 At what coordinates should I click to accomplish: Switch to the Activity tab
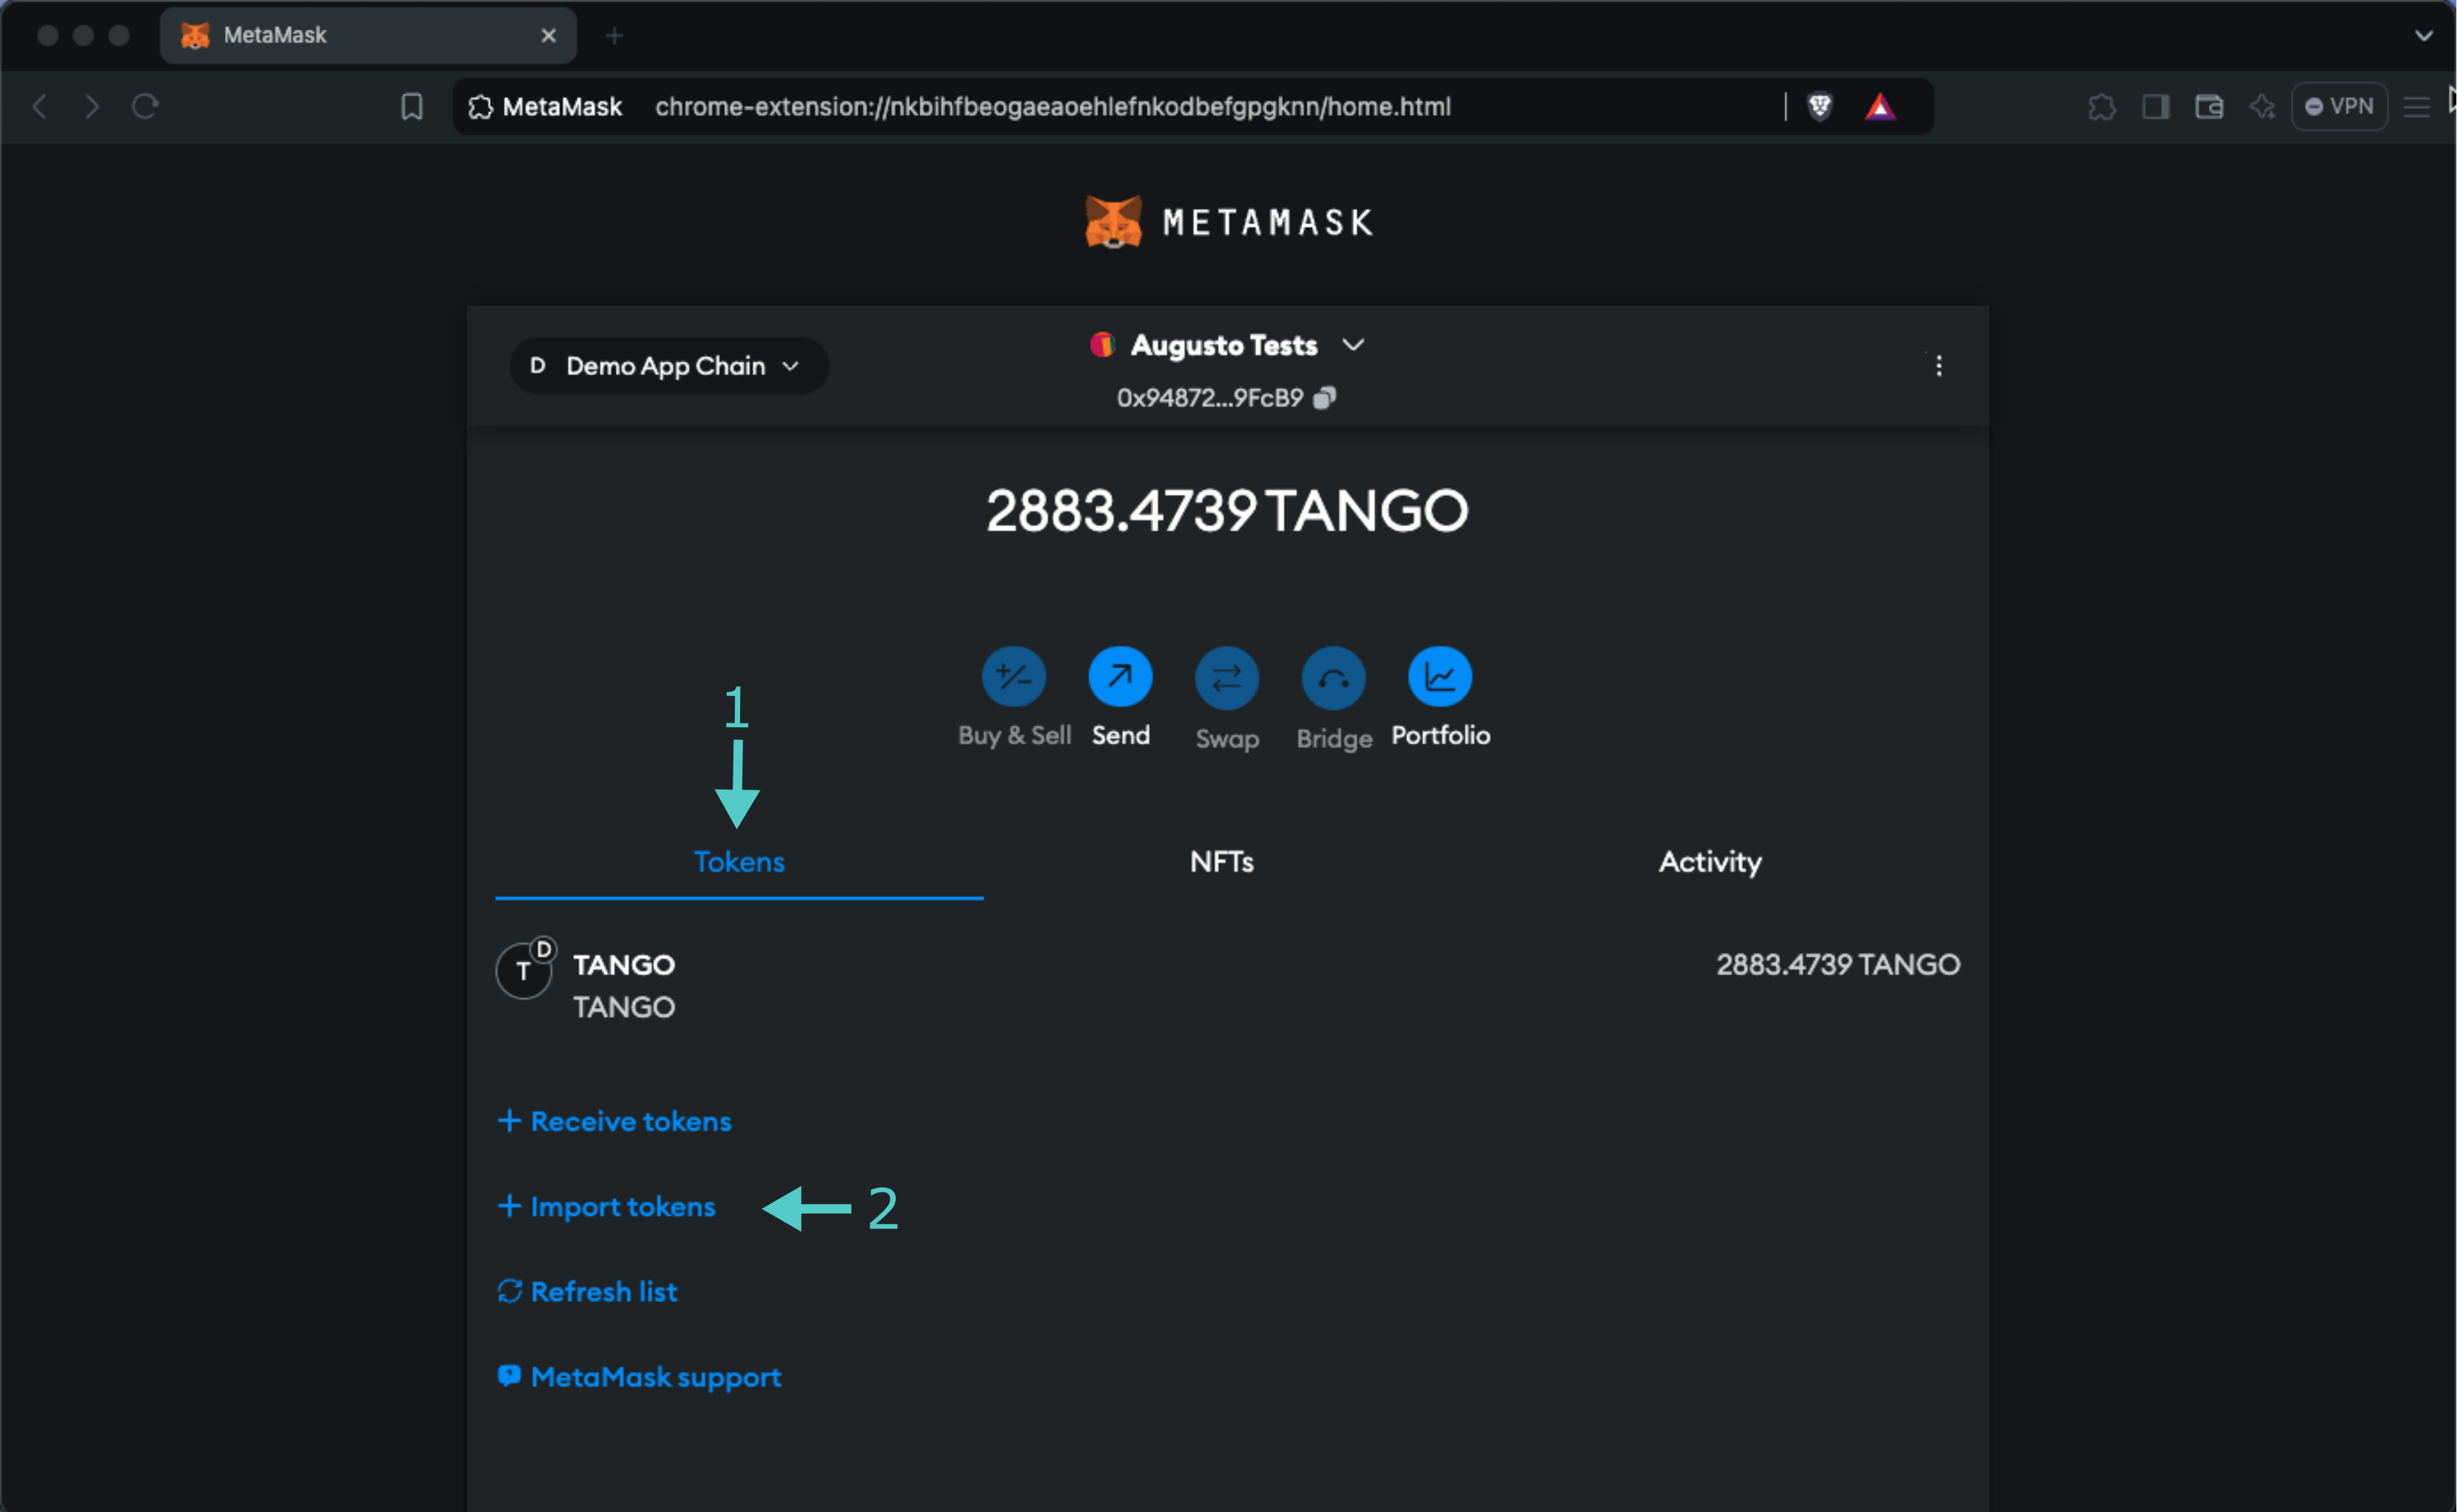tap(1710, 862)
